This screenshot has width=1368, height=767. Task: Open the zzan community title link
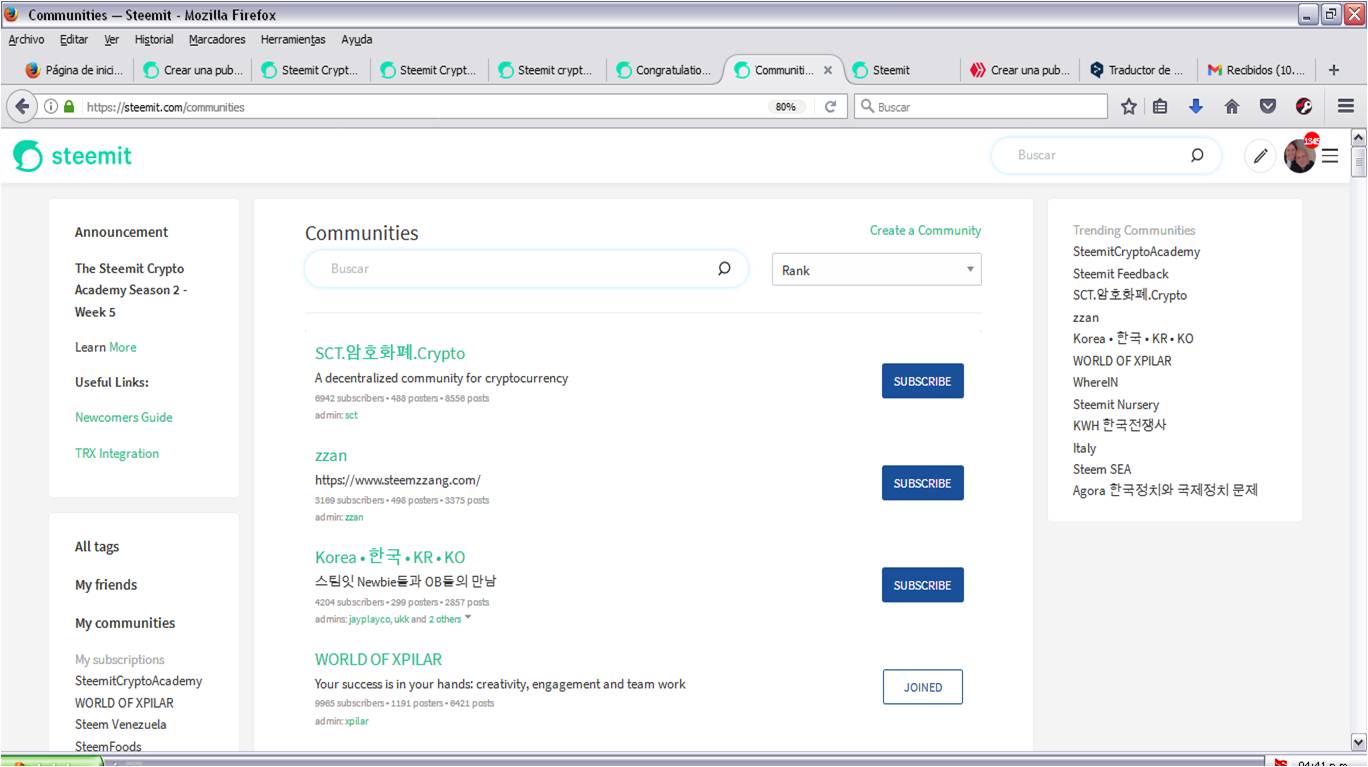click(331, 455)
